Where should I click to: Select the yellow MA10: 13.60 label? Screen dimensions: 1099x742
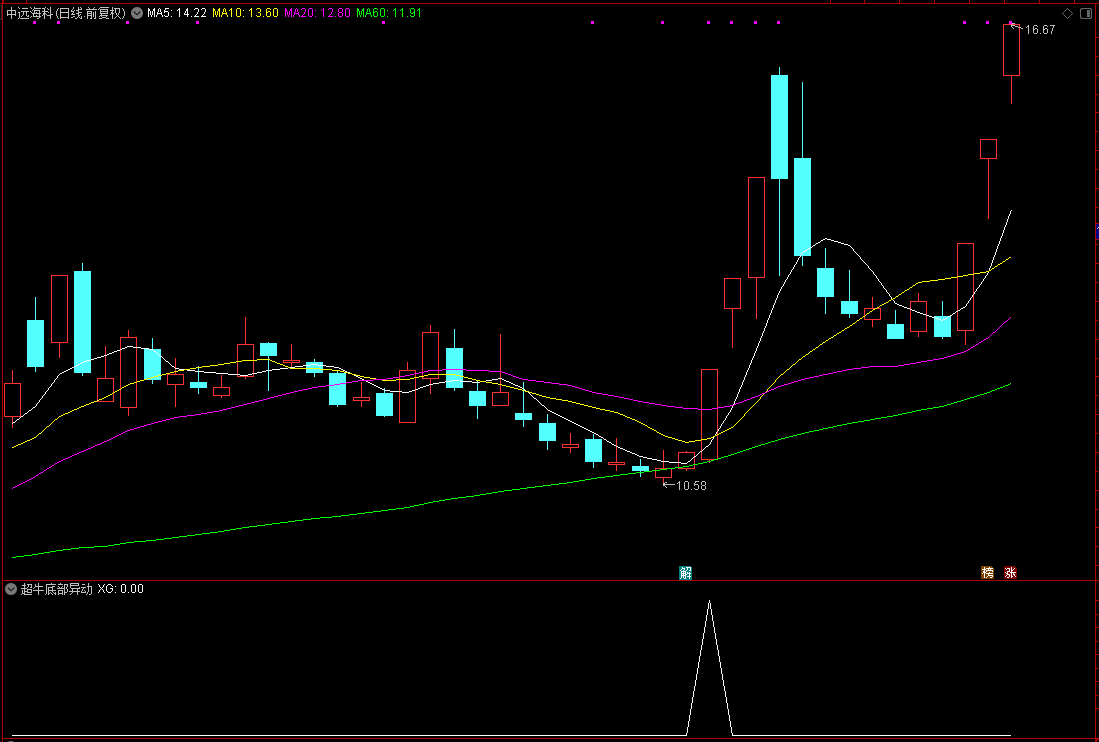pyautogui.click(x=245, y=13)
